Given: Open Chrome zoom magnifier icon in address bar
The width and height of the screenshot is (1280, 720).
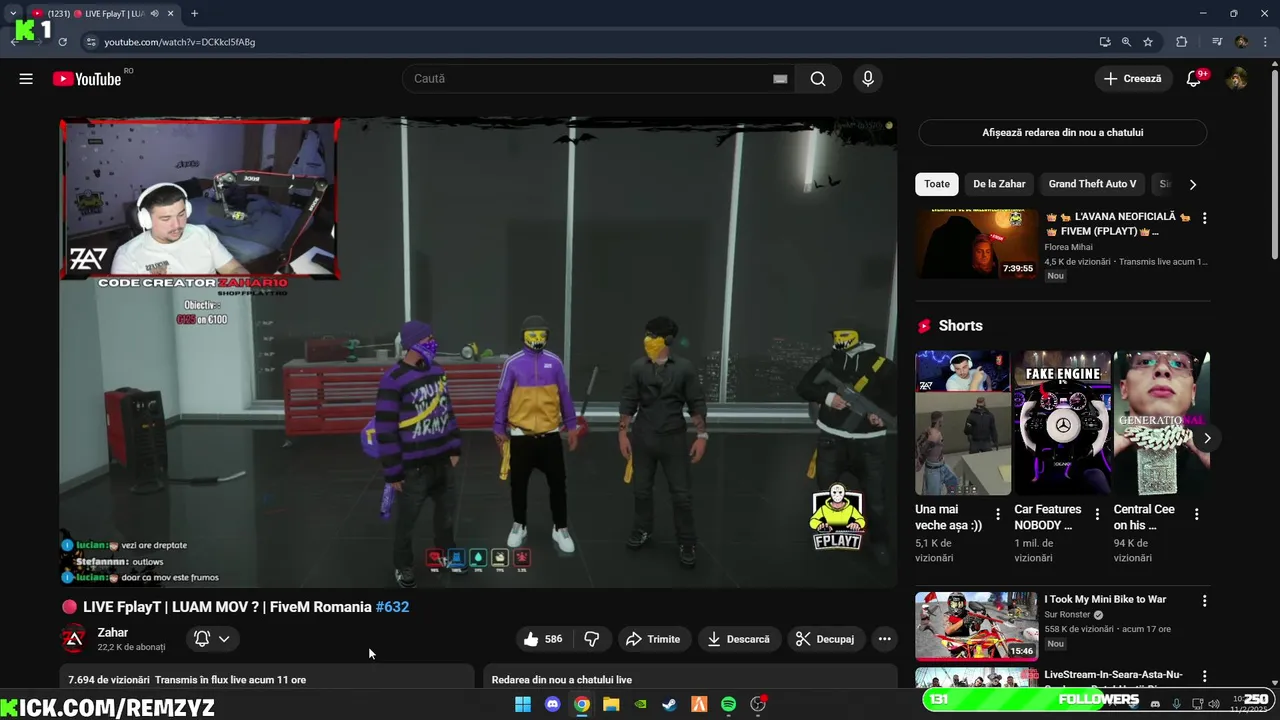Looking at the screenshot, I should (x=1126, y=42).
